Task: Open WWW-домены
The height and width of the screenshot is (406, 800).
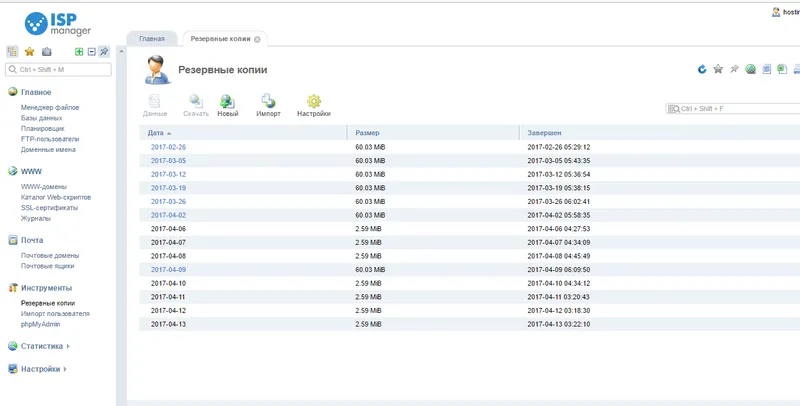Action: pos(44,187)
